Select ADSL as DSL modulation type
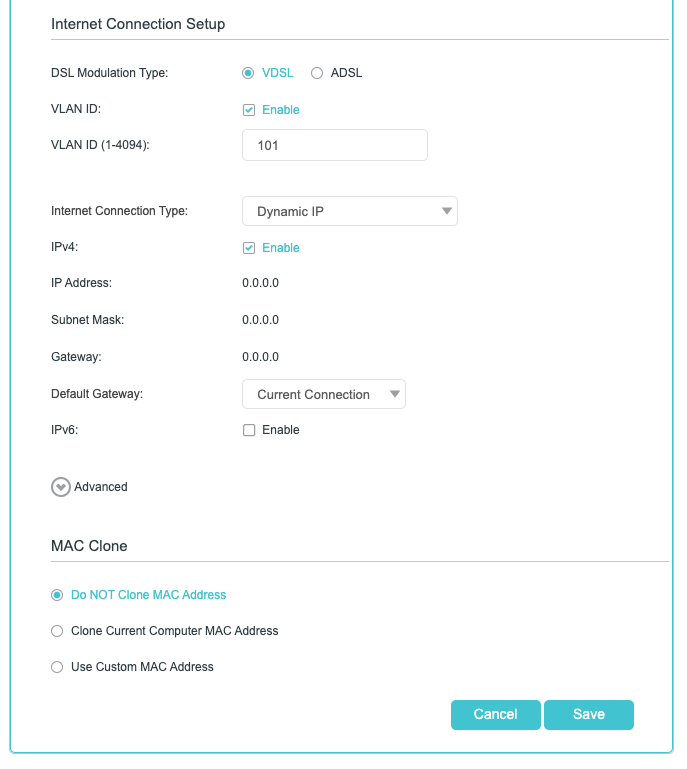 317,73
